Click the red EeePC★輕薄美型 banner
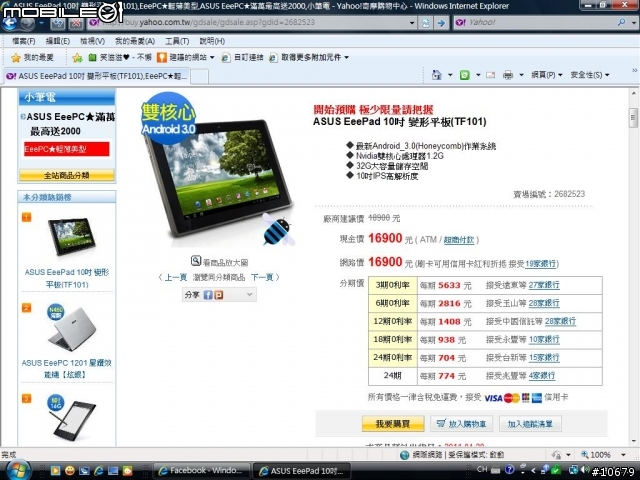This screenshot has width=640, height=480. (x=67, y=149)
